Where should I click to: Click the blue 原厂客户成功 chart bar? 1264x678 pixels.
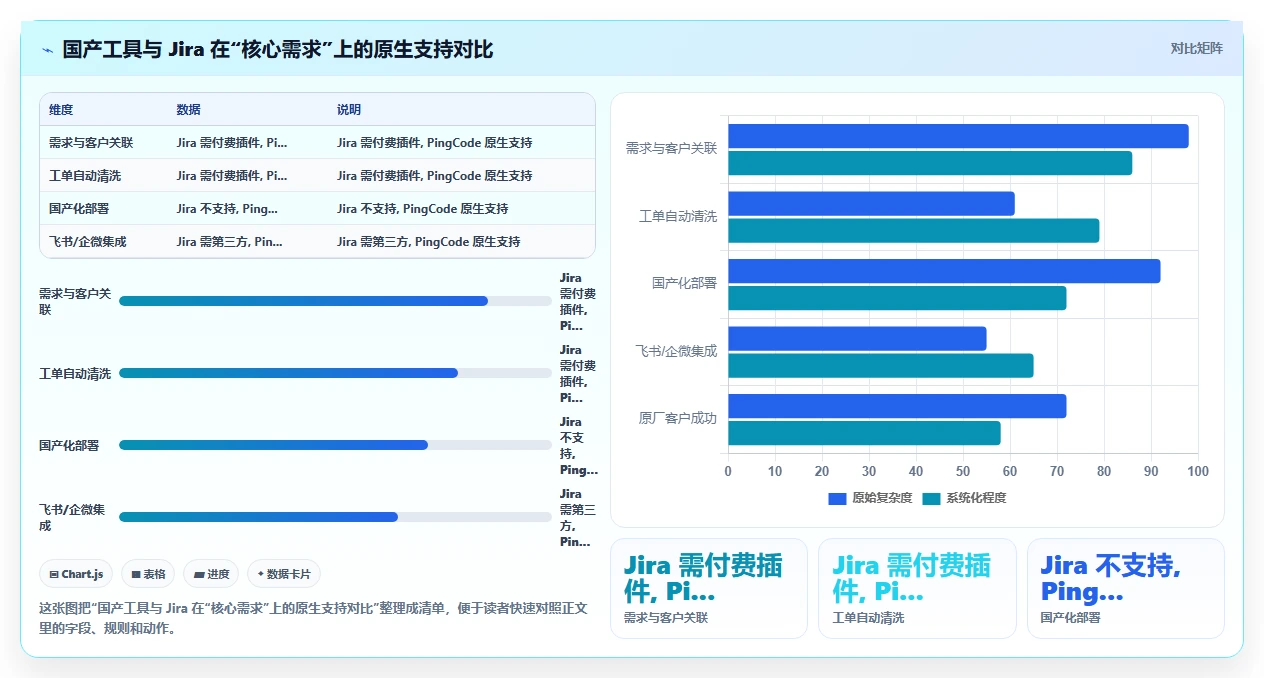tap(897, 406)
